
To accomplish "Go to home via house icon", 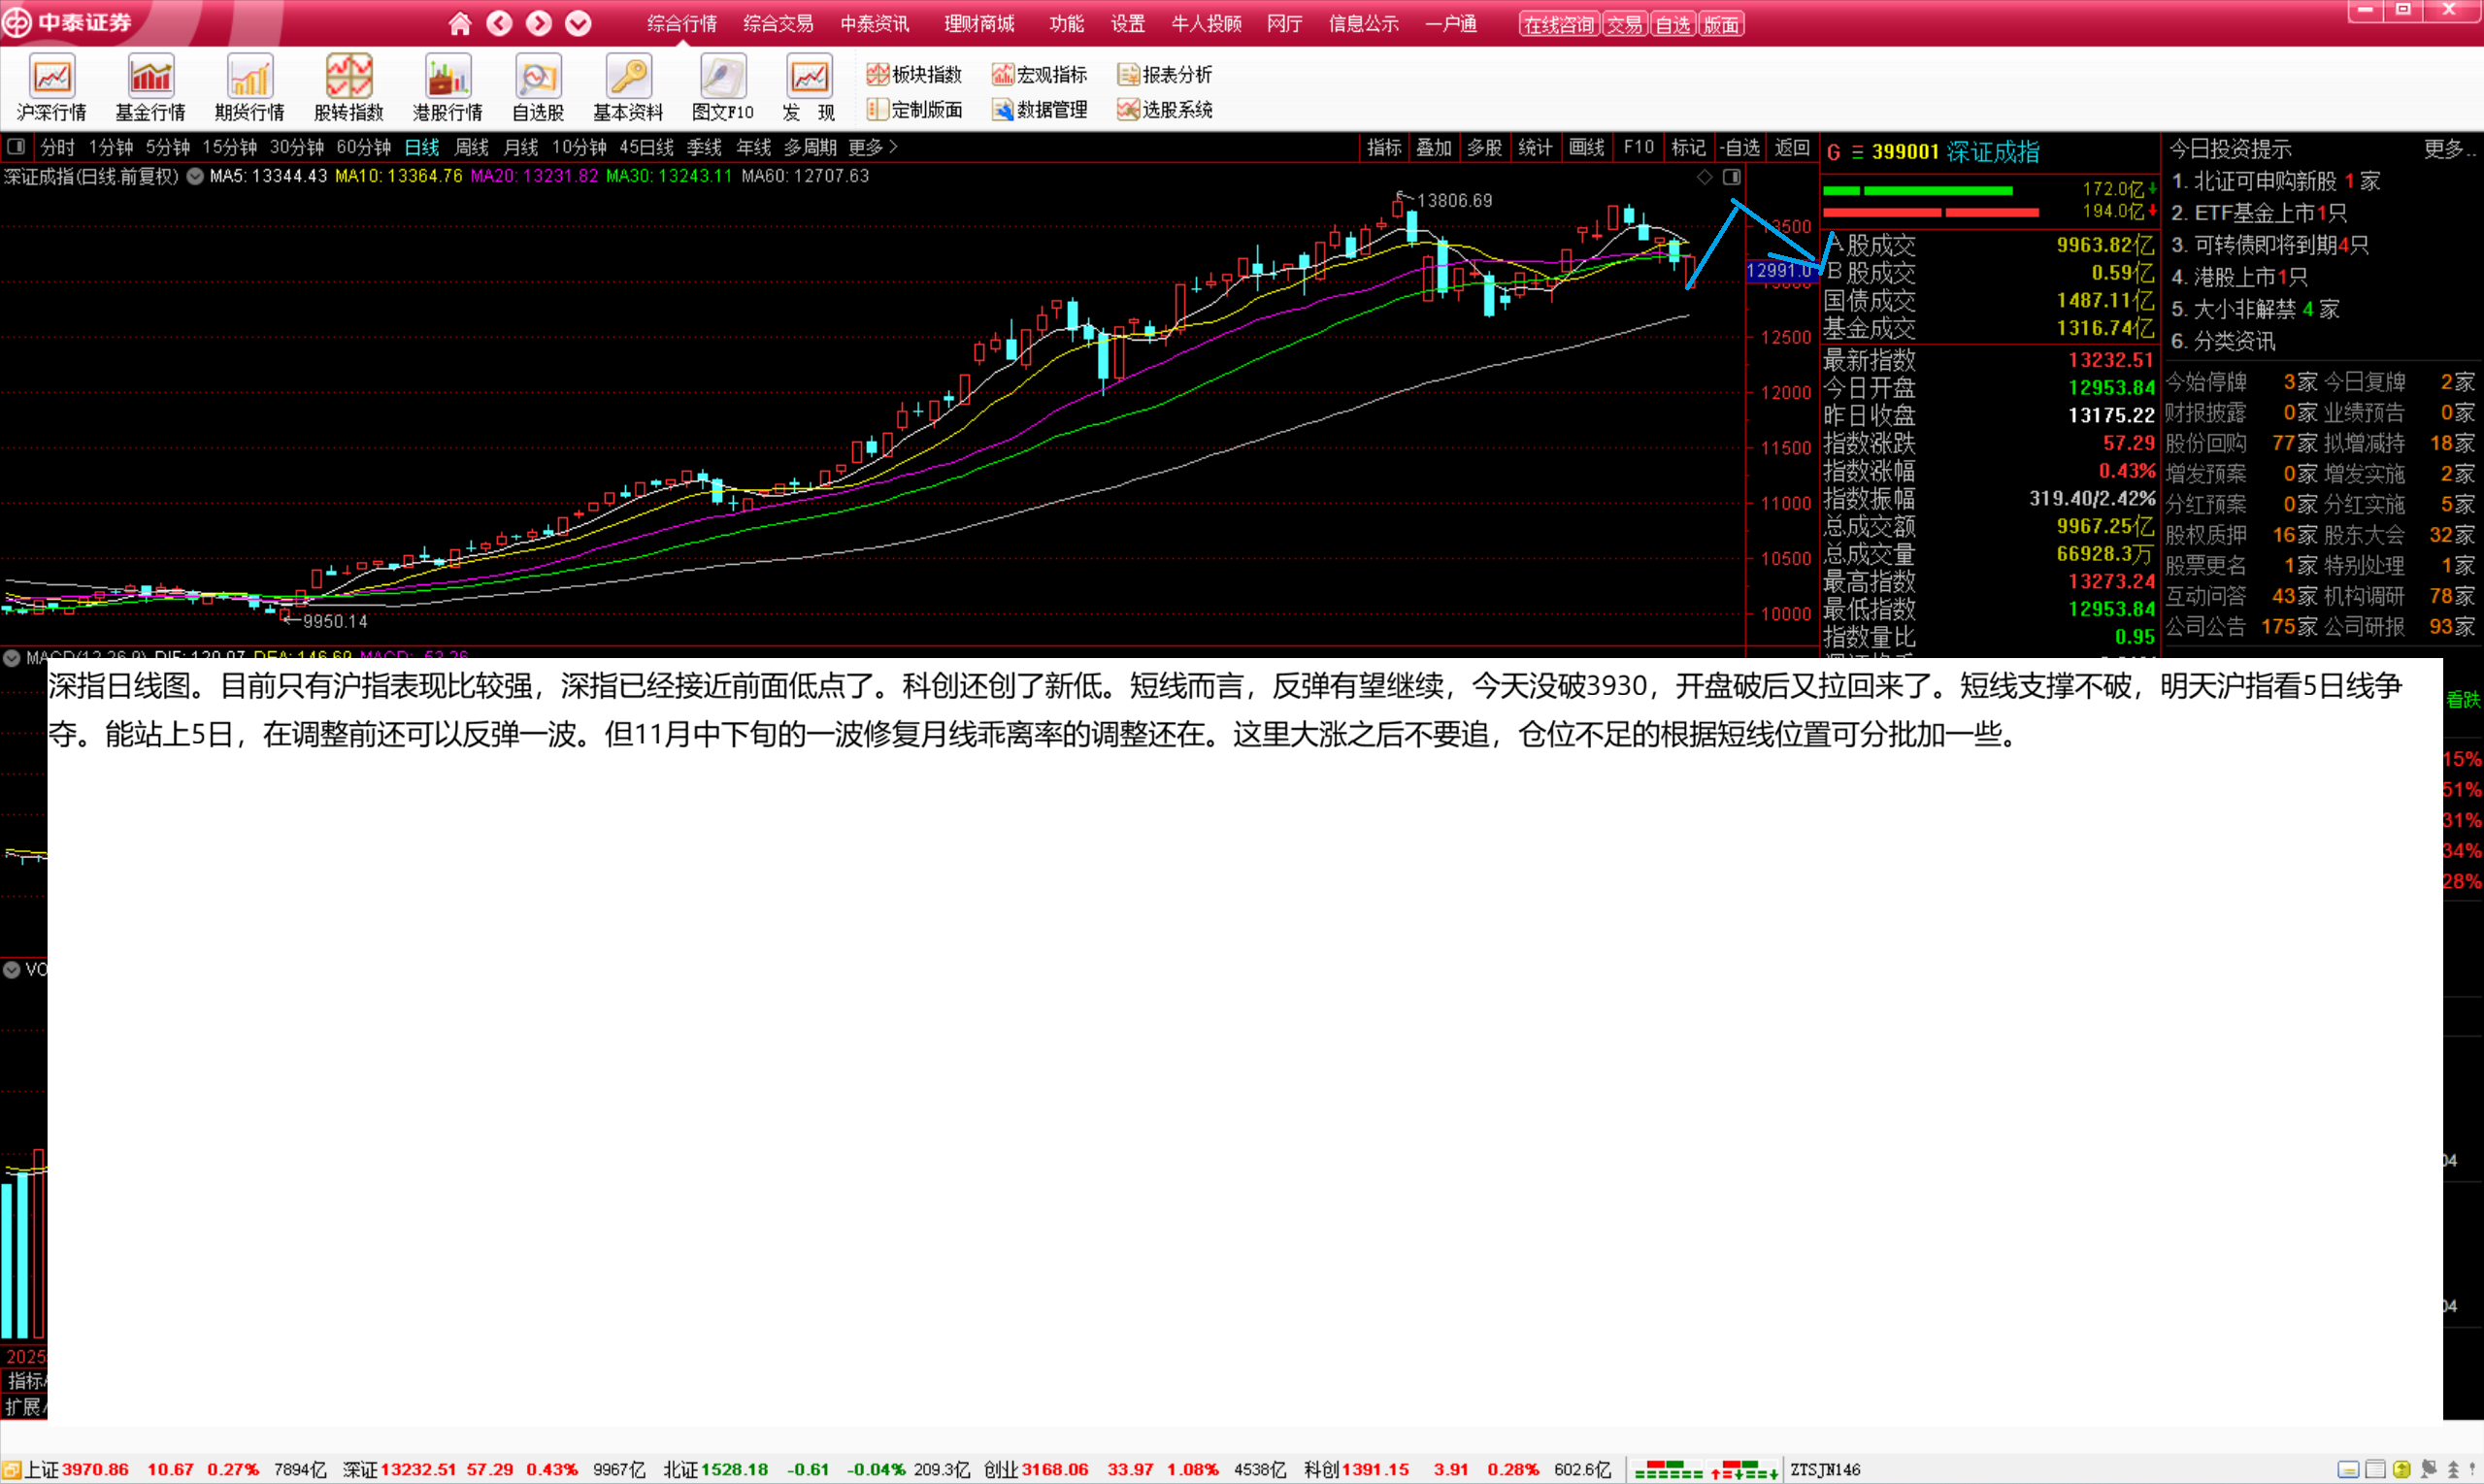I will click(x=459, y=23).
